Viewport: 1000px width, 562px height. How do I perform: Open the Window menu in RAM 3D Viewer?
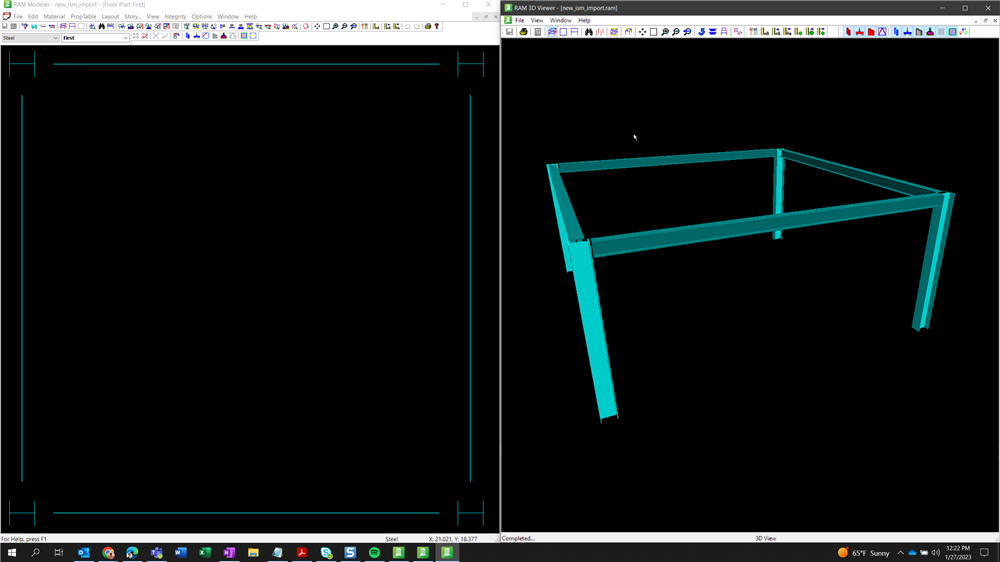point(561,20)
